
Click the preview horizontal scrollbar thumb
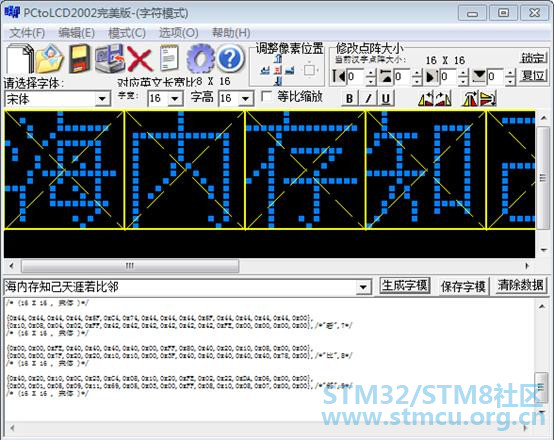click(x=130, y=266)
